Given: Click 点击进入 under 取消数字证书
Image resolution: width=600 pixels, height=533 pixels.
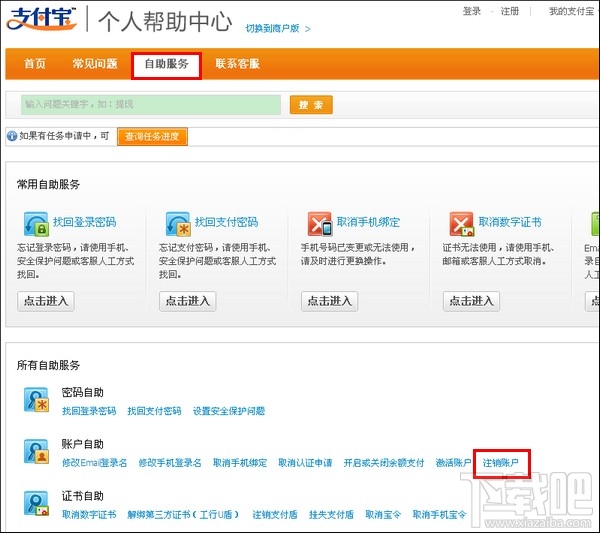Looking at the screenshot, I should pyautogui.click(x=472, y=301).
